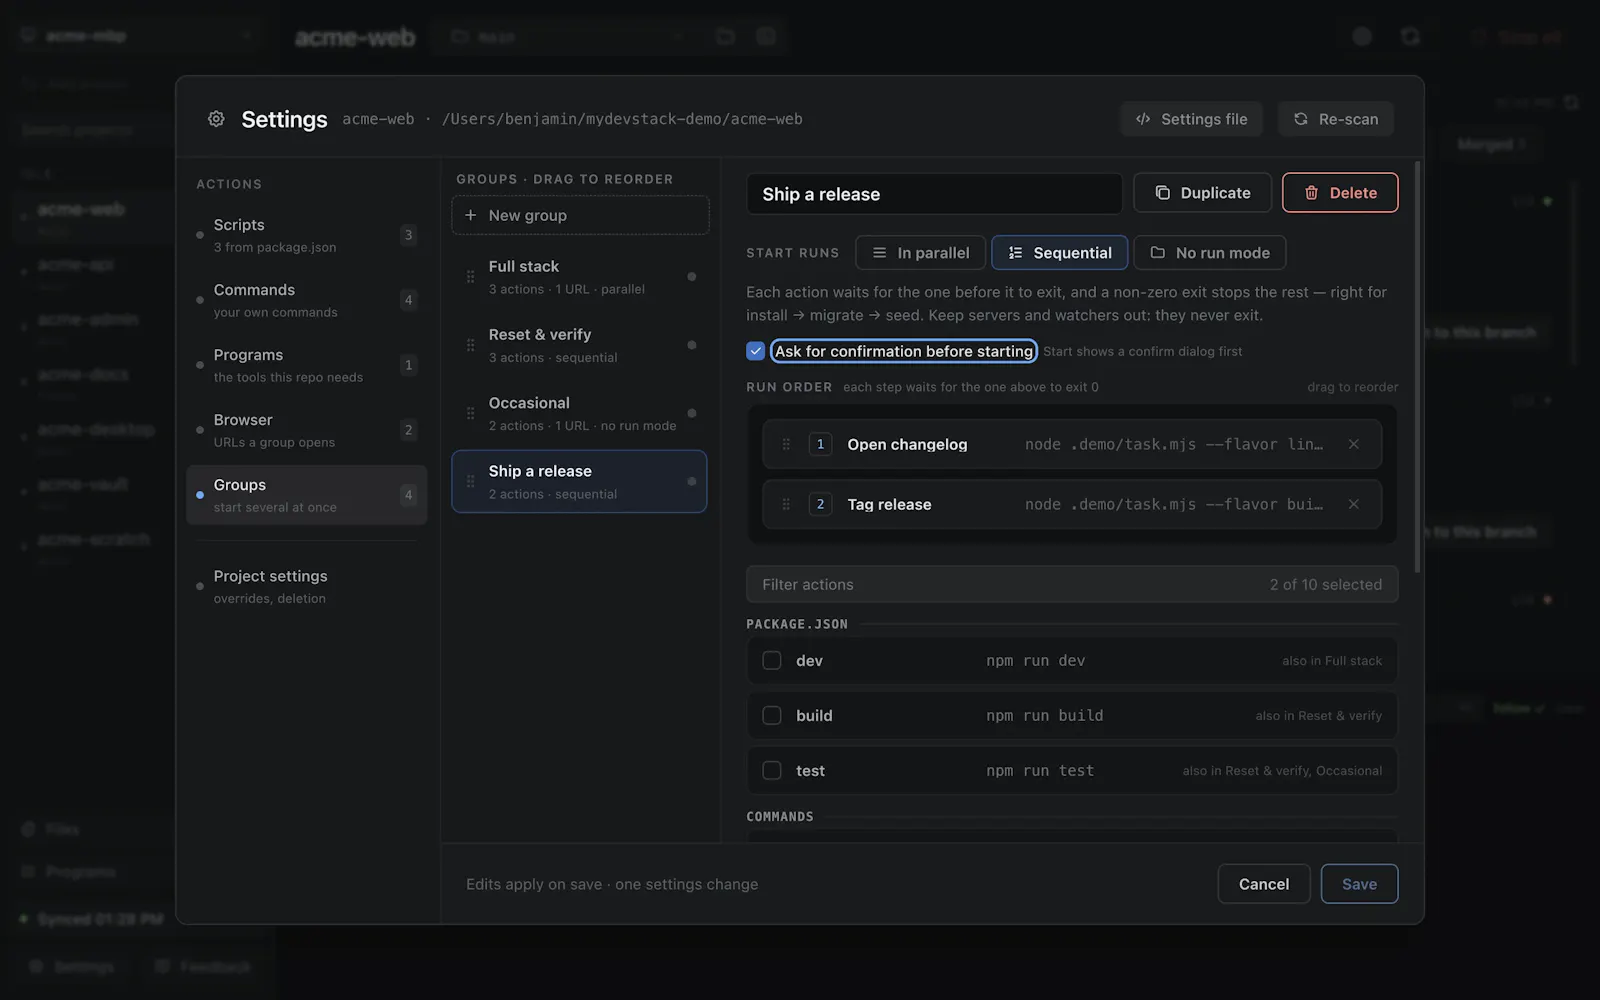Uncheck Ask for confirmation before starting
1600x1000 pixels.
pos(756,351)
